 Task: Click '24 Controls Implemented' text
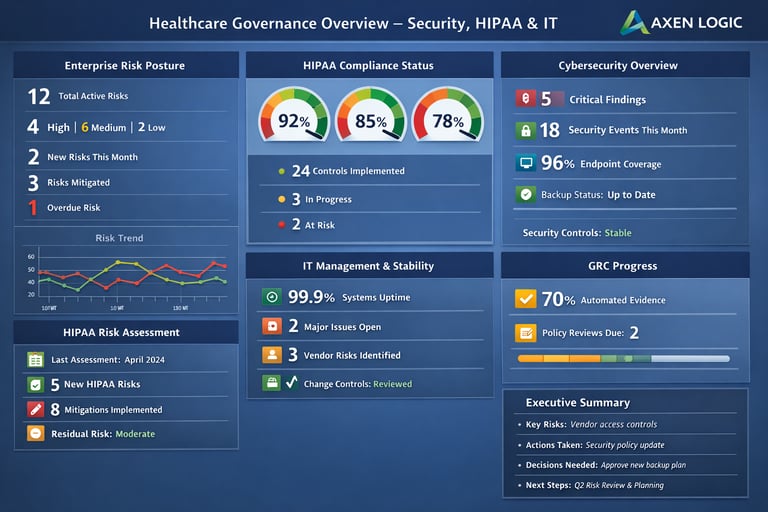[x=348, y=171]
